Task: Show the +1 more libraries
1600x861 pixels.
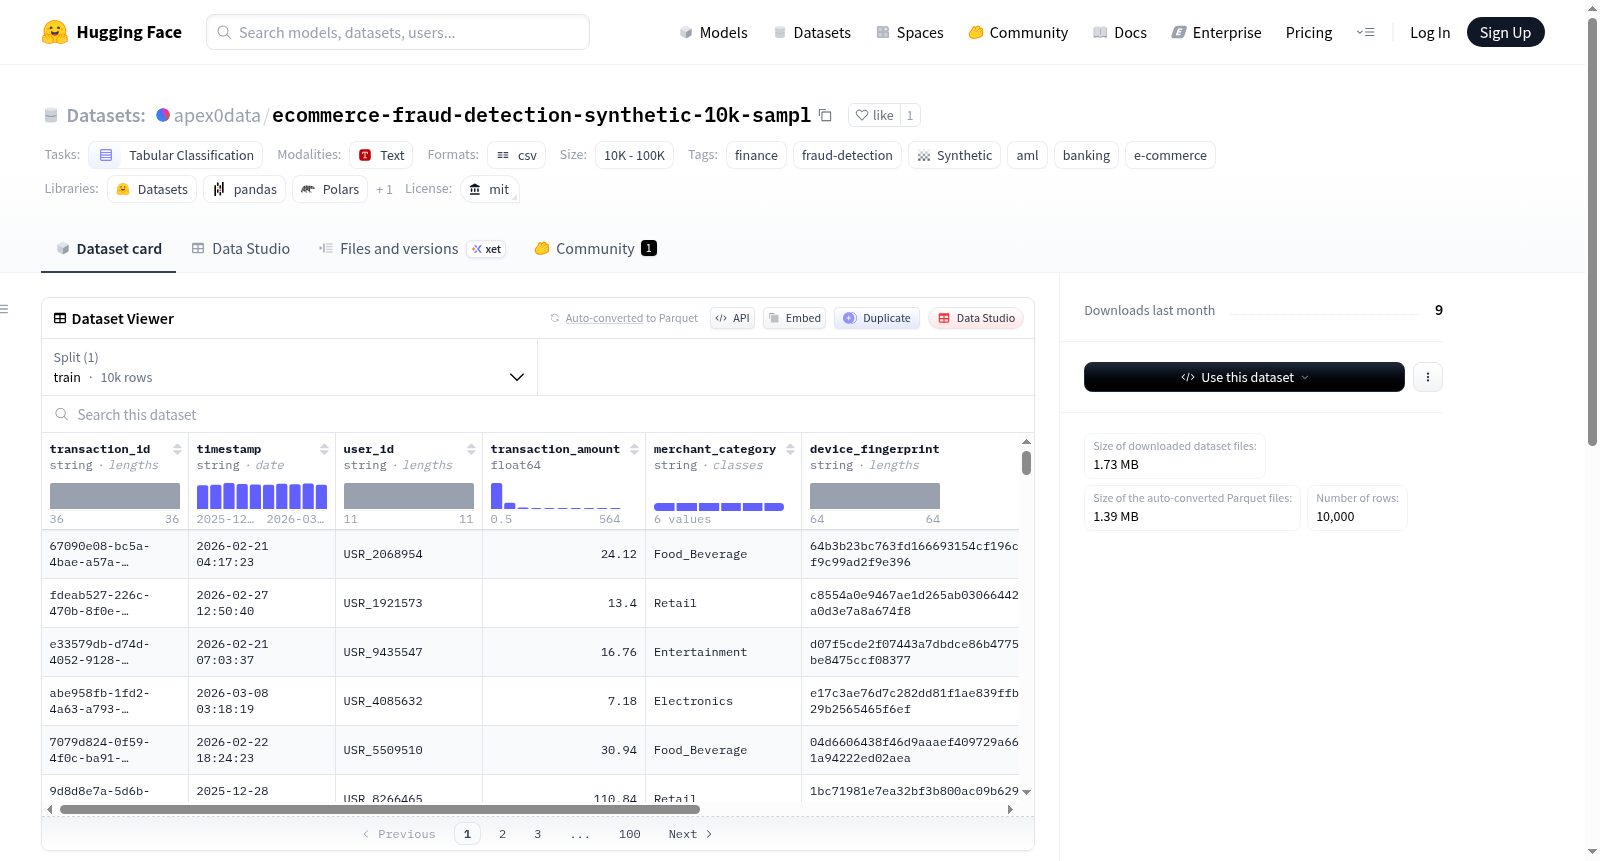Action: pyautogui.click(x=384, y=189)
